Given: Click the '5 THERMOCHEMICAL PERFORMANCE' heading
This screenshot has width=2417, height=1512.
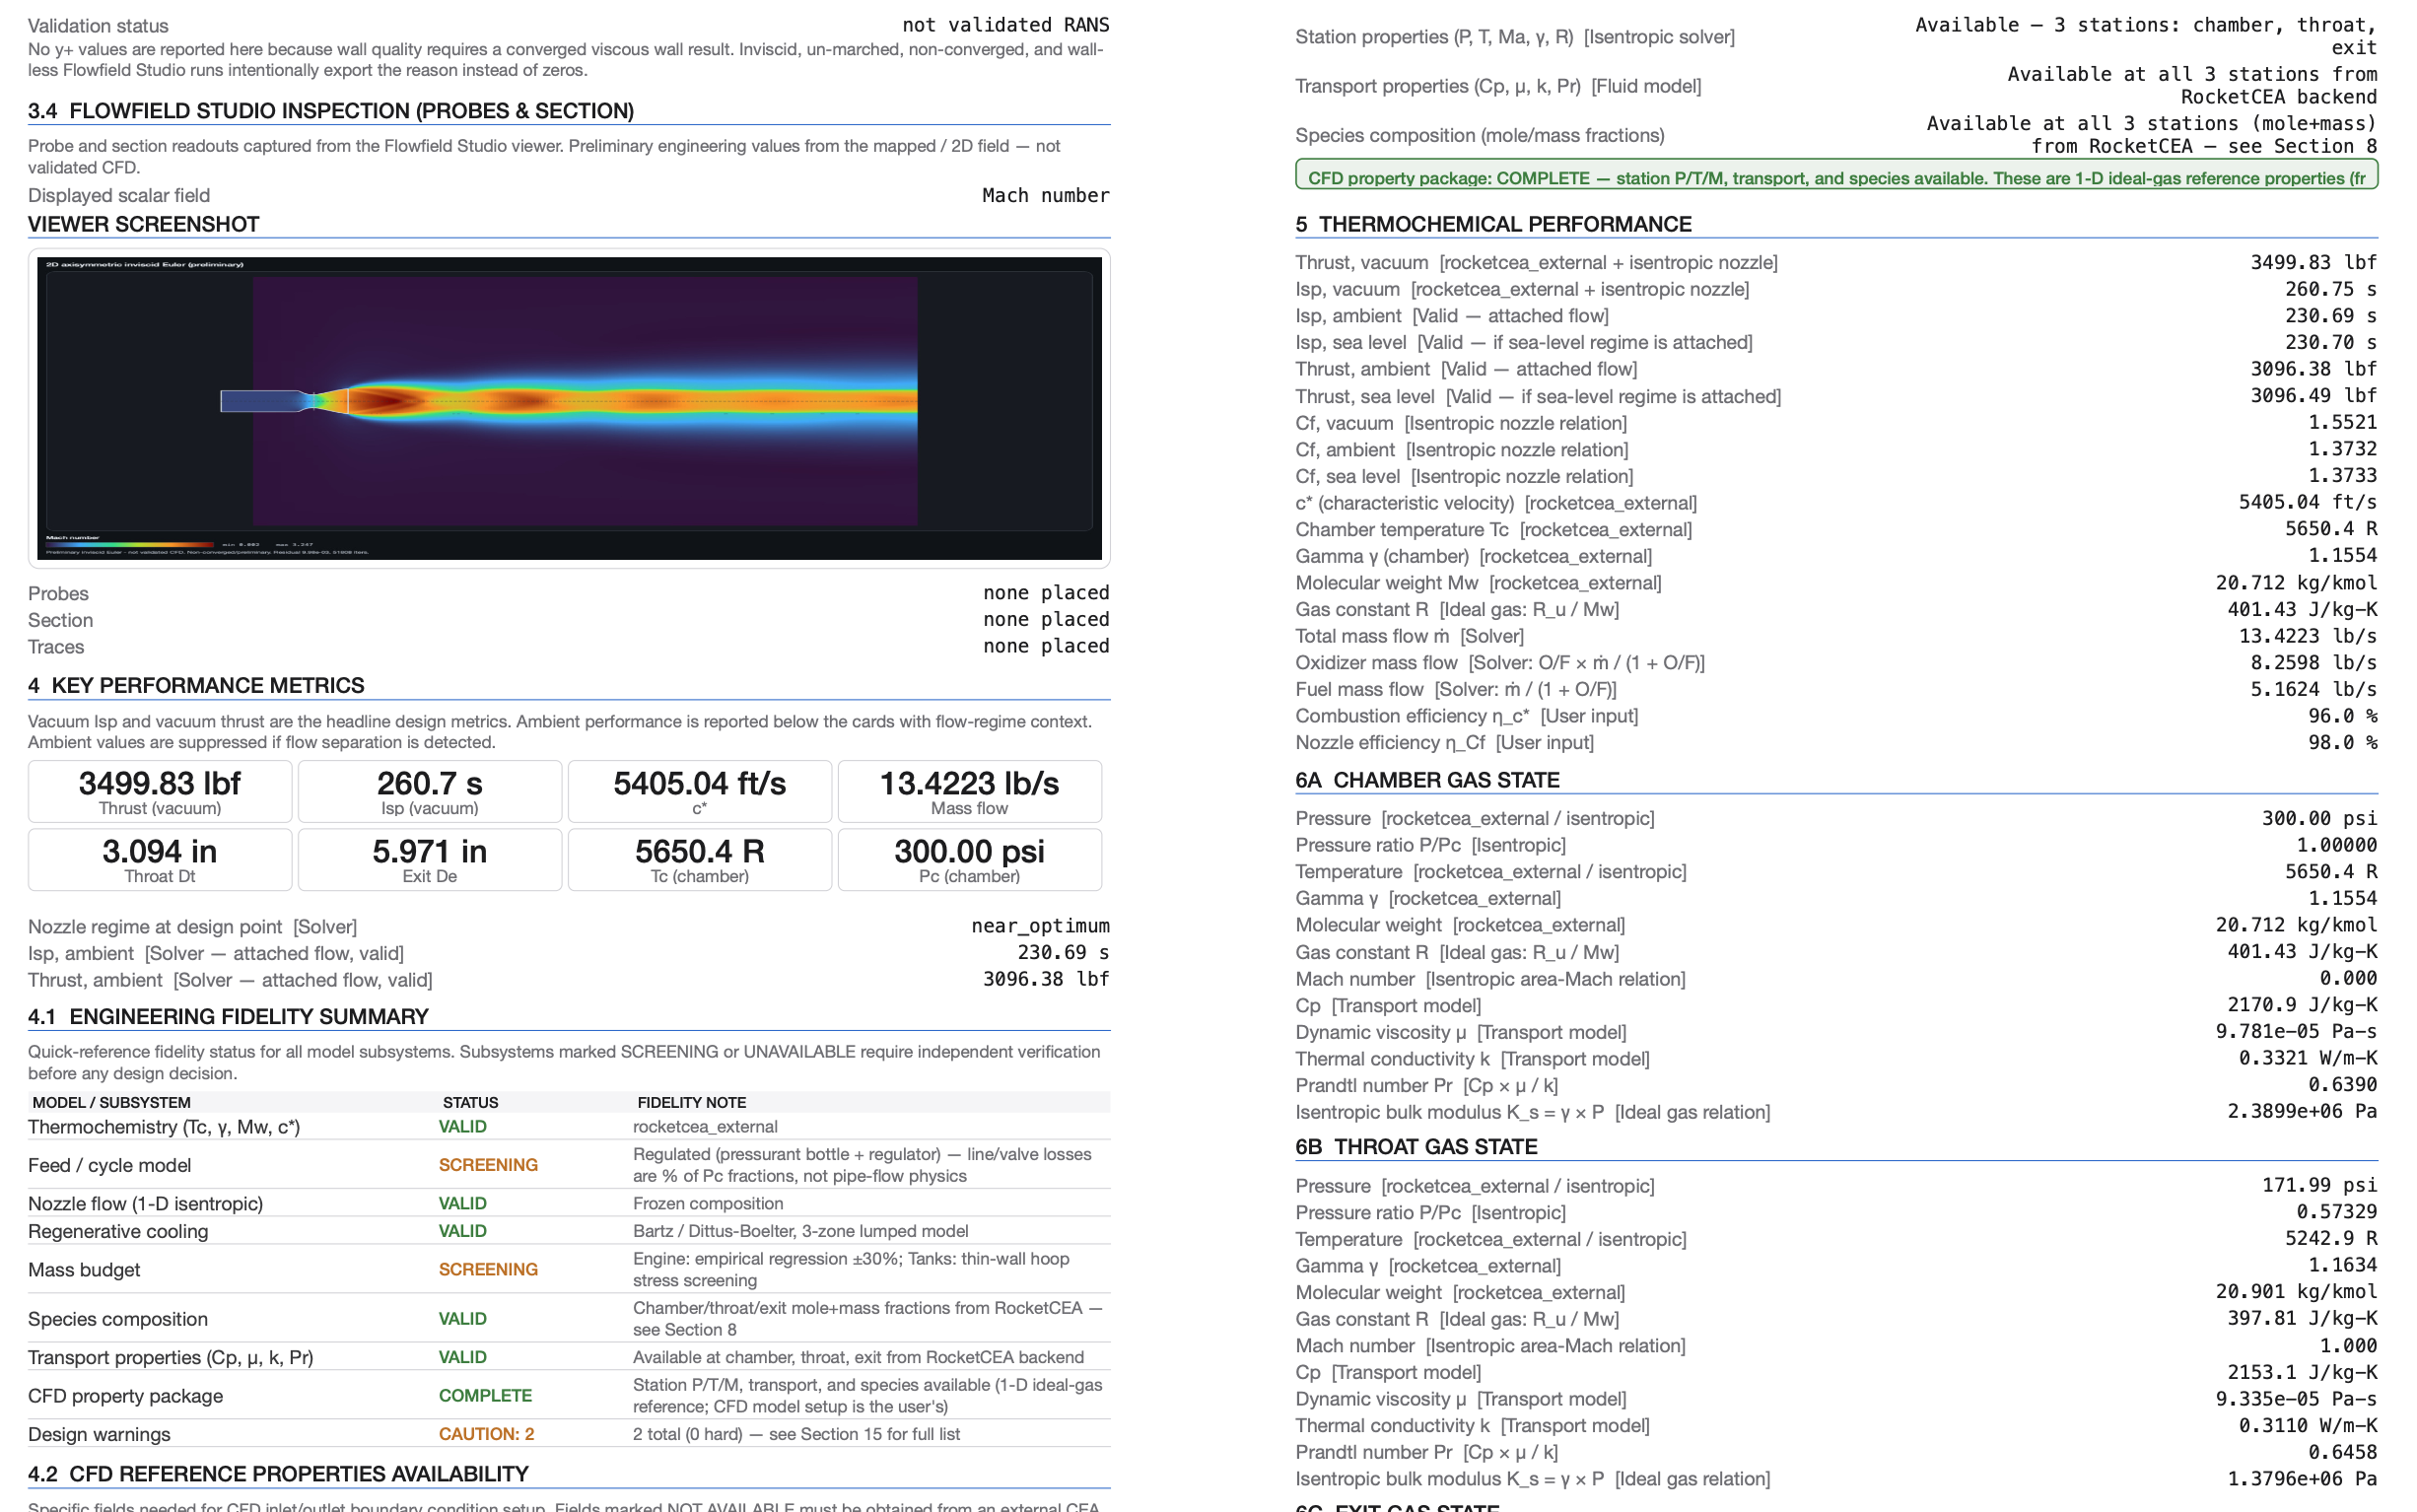Looking at the screenshot, I should [x=1493, y=224].
